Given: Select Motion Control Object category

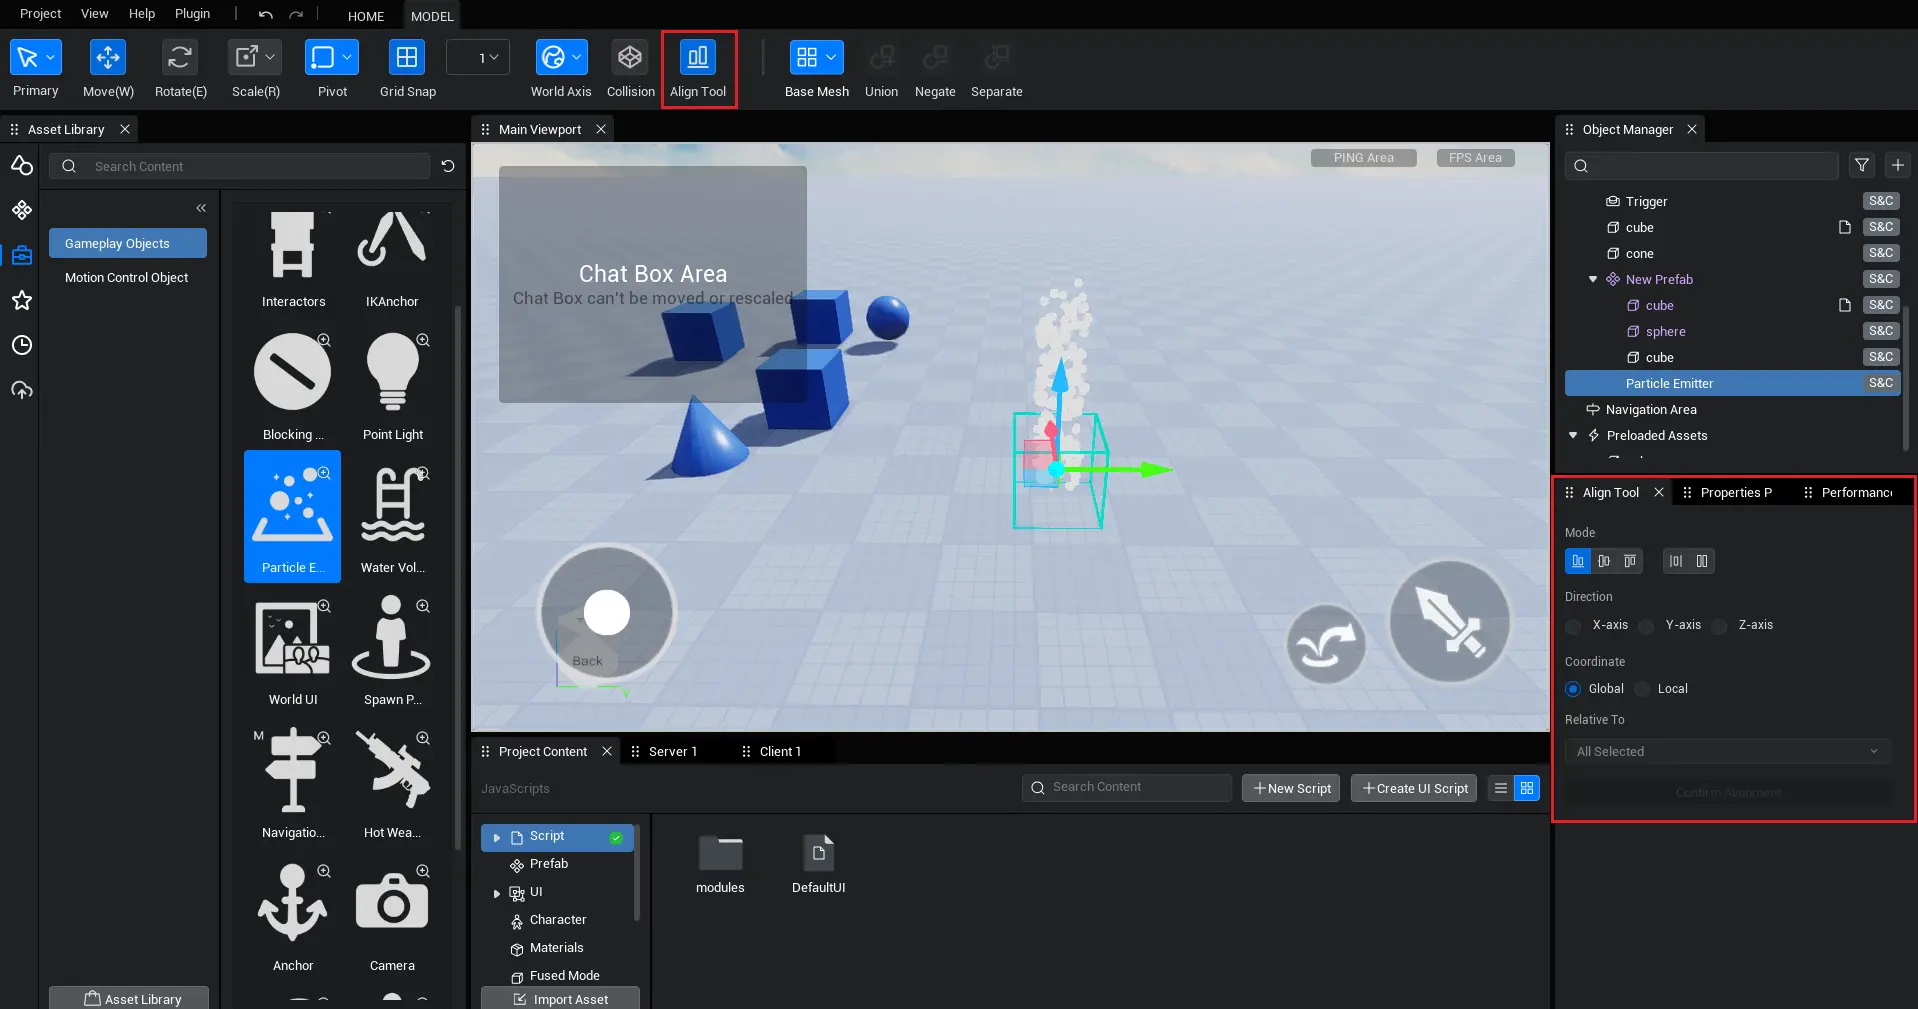Looking at the screenshot, I should pos(127,277).
